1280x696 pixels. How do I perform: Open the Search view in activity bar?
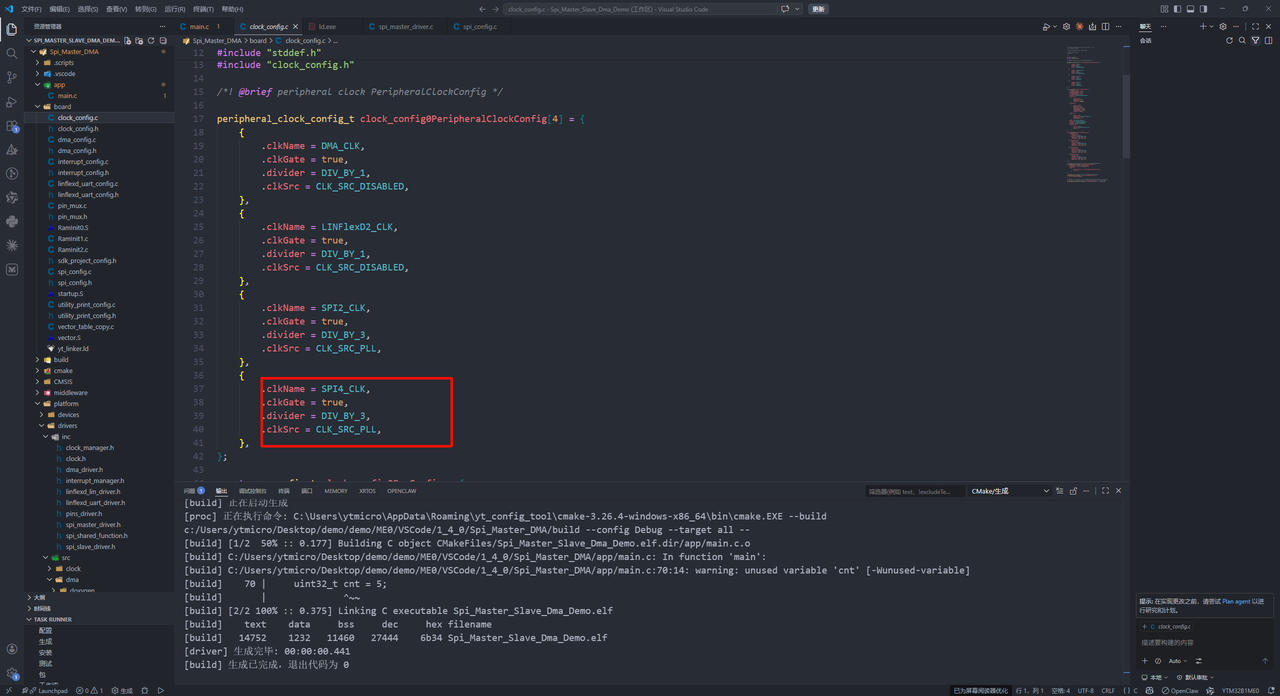point(12,54)
